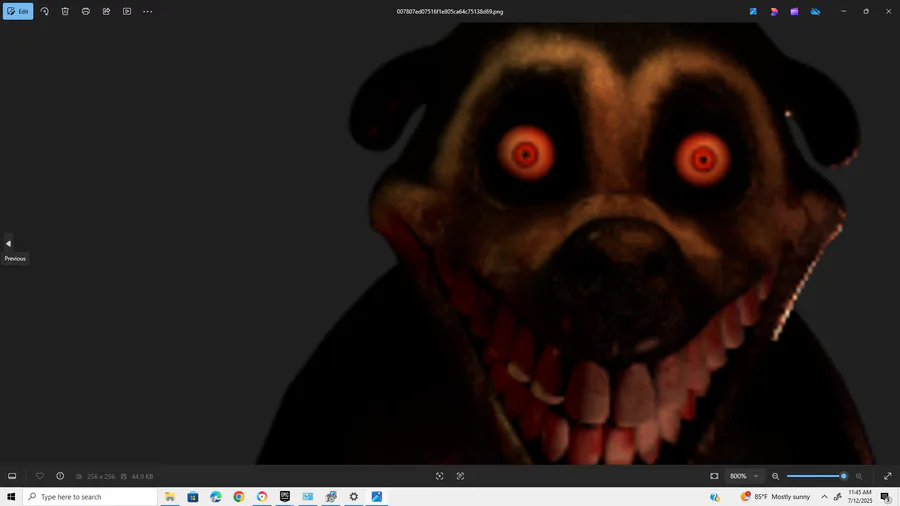Zoom in with the plus magnifier

[859, 476]
